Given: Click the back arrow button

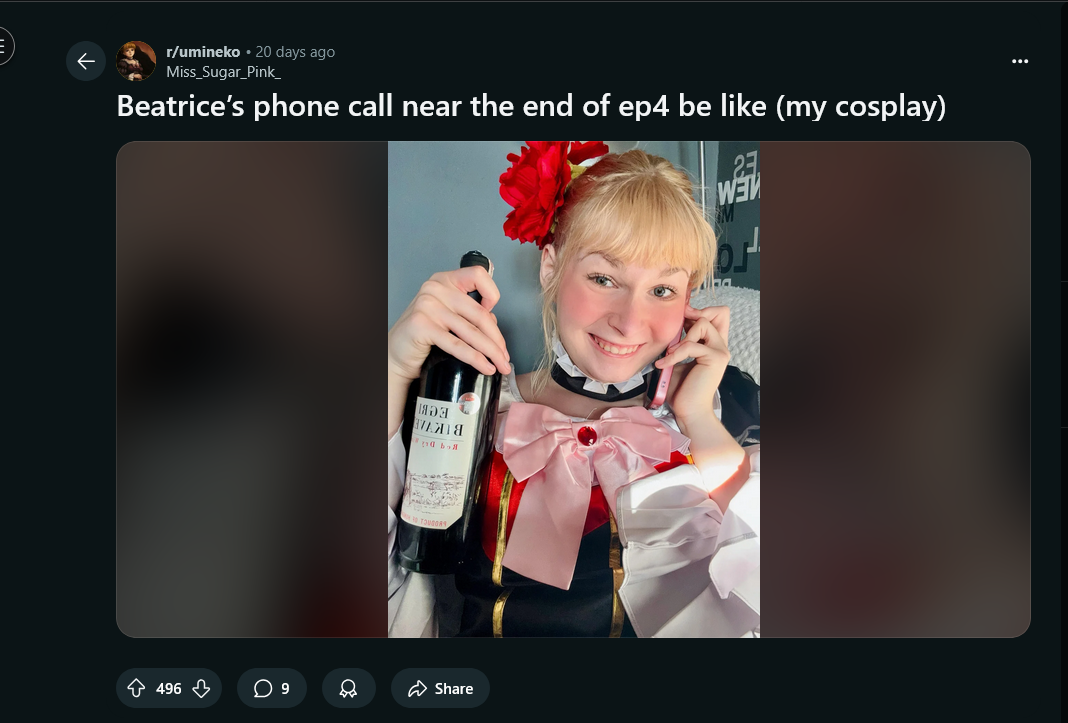Looking at the screenshot, I should point(86,61).
